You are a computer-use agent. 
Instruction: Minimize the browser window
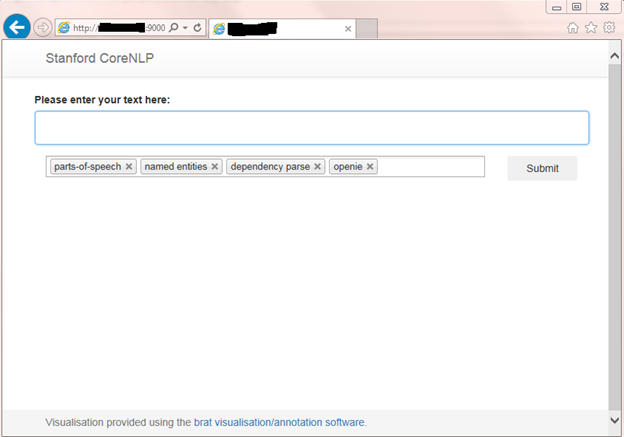[556, 7]
